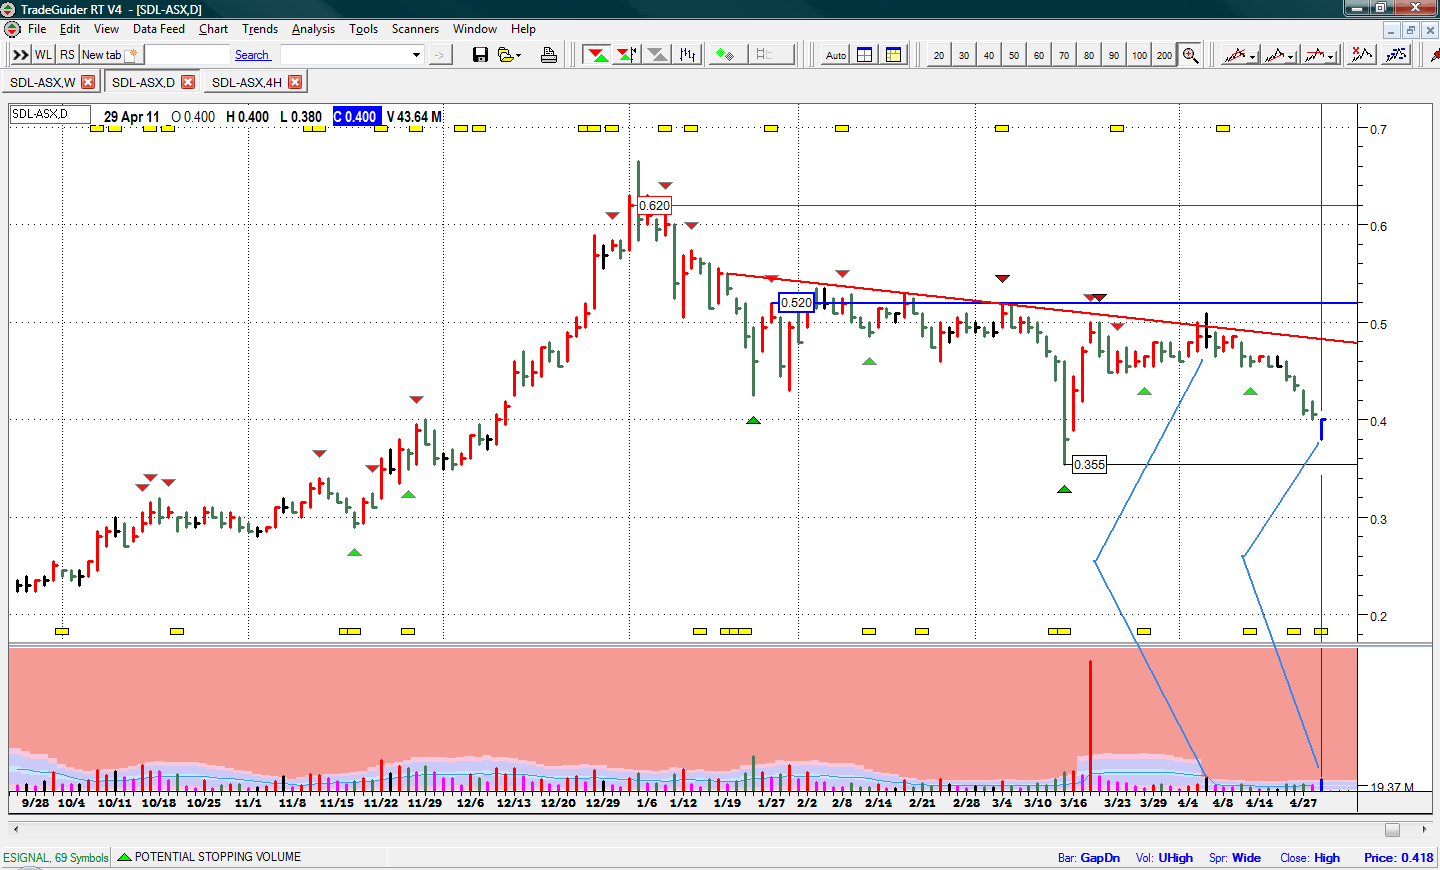Create a New tab
The image size is (1440, 870).
pos(110,55)
